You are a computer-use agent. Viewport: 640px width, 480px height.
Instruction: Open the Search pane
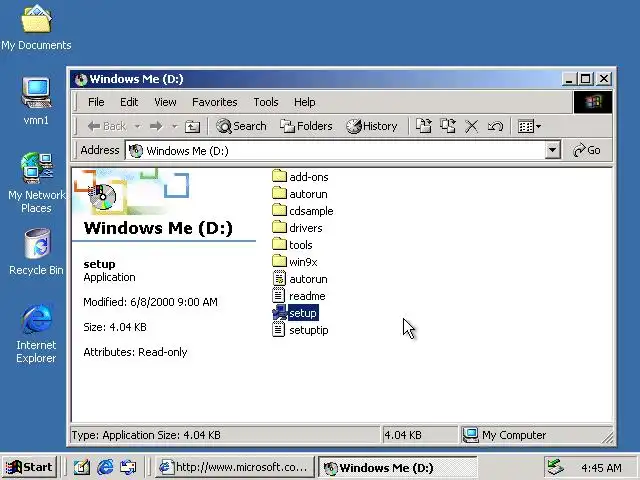tap(241, 126)
